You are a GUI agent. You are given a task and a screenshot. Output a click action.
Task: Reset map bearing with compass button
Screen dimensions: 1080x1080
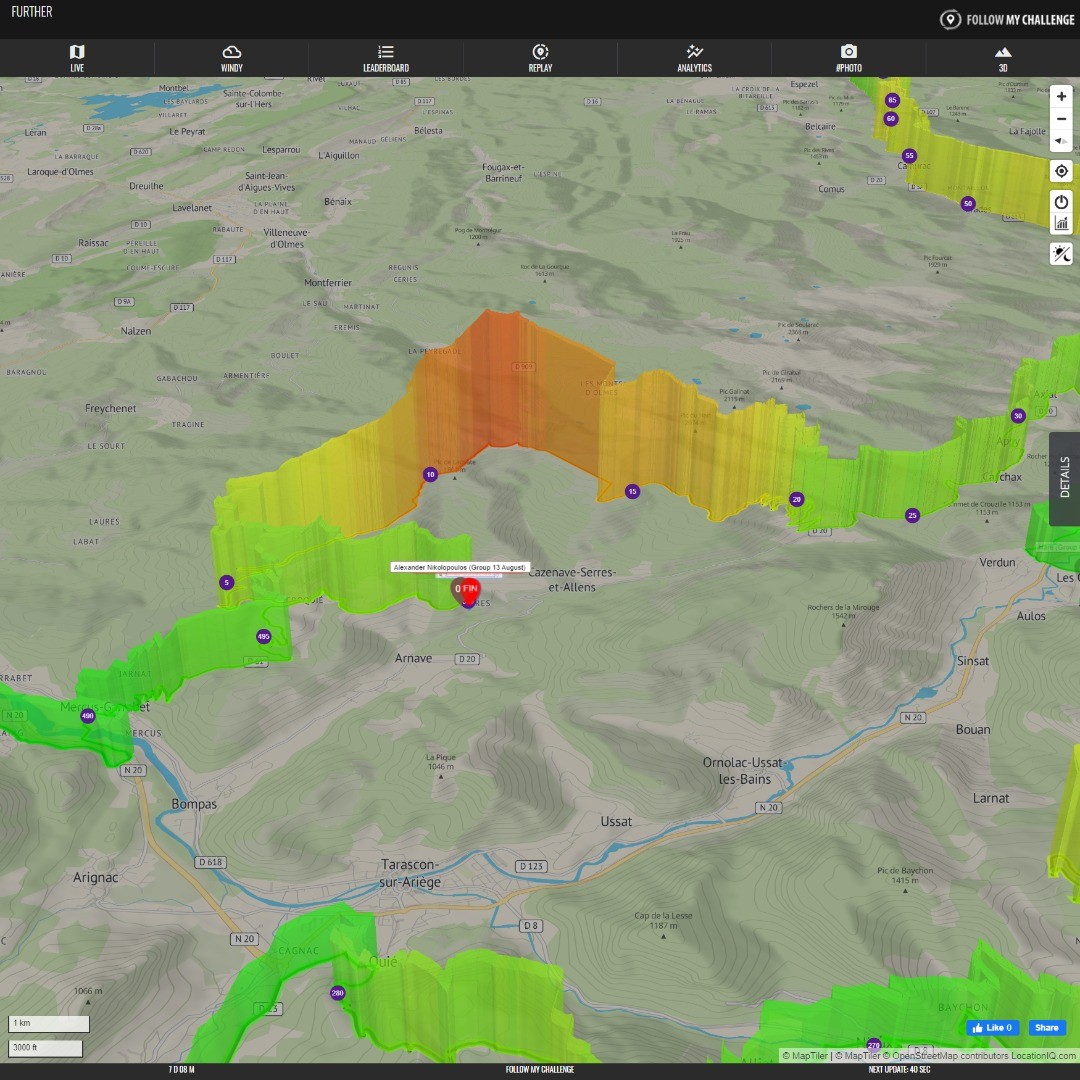pos(1061,141)
